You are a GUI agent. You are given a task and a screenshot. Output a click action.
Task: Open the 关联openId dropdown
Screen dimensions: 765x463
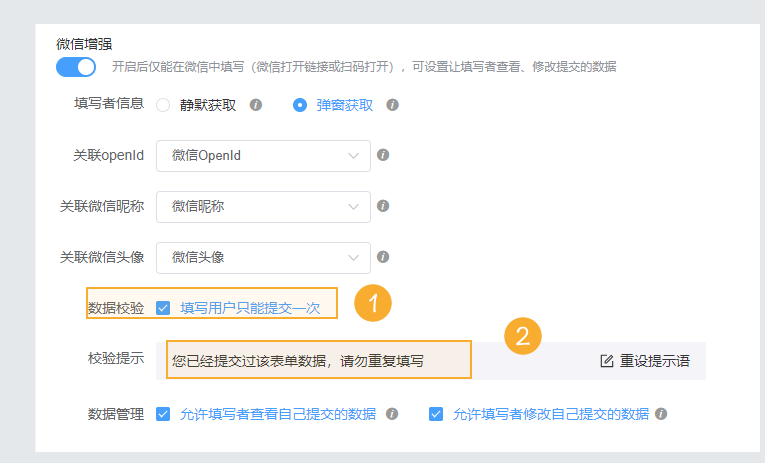click(x=263, y=155)
